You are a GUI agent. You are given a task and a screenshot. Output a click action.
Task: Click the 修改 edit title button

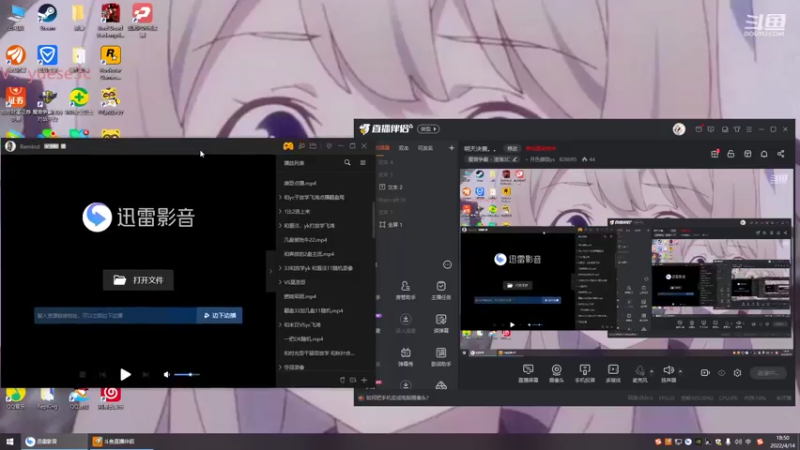tap(512, 148)
